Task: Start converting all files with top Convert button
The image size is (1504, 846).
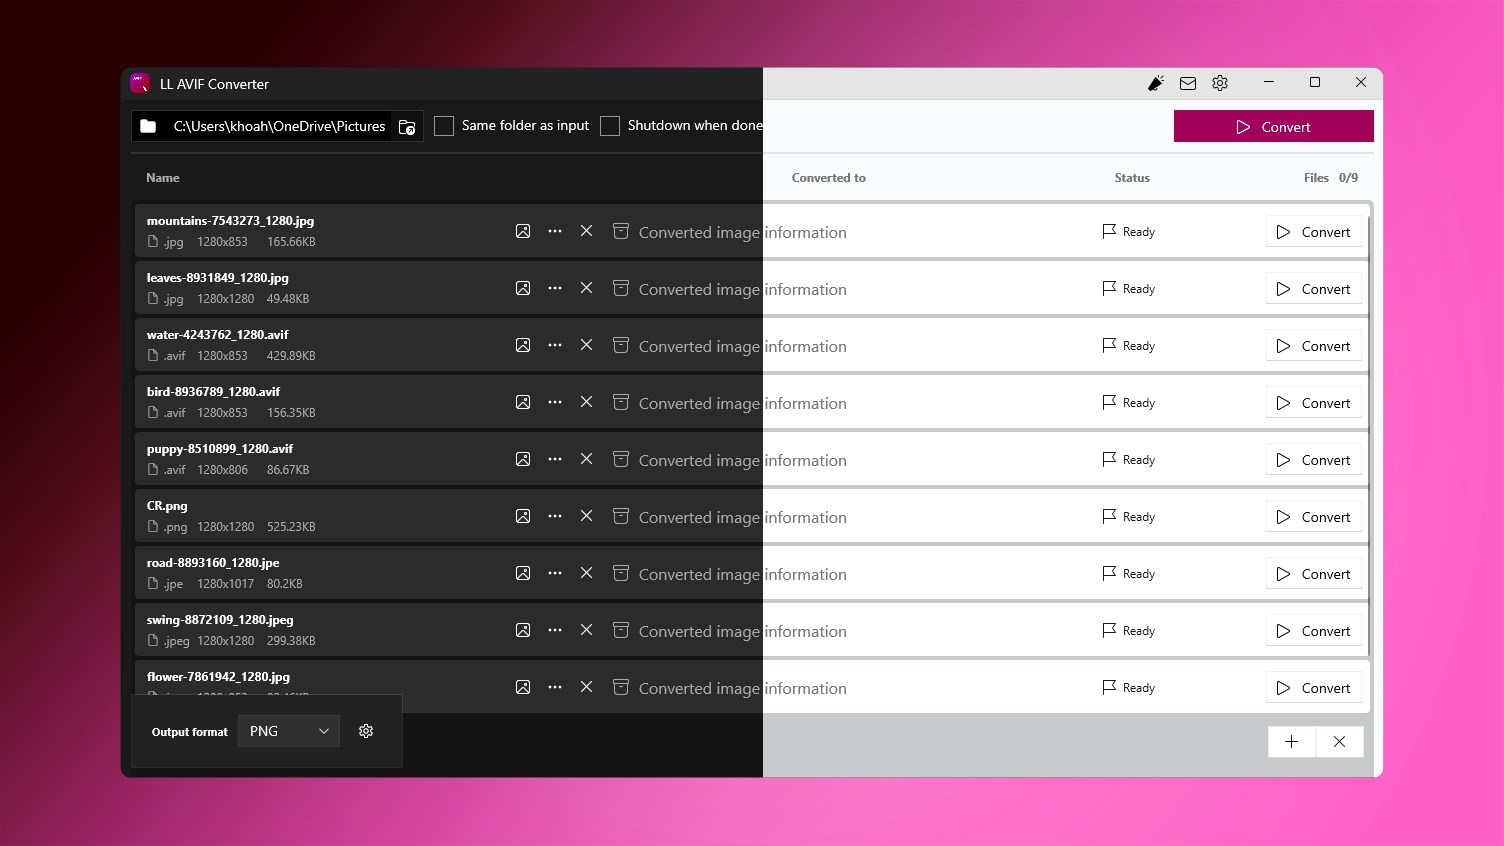Action: (x=1273, y=126)
